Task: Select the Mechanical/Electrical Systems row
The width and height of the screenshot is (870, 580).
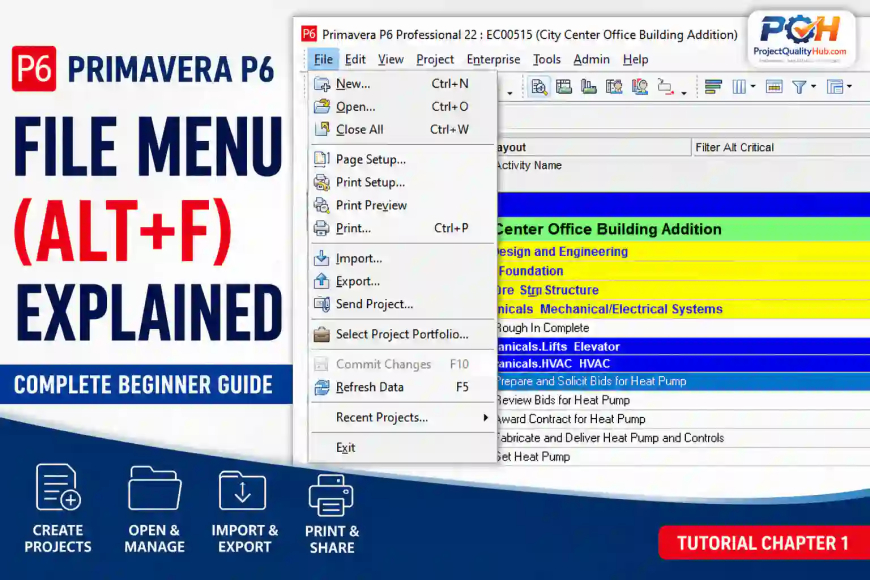Action: pos(683,309)
